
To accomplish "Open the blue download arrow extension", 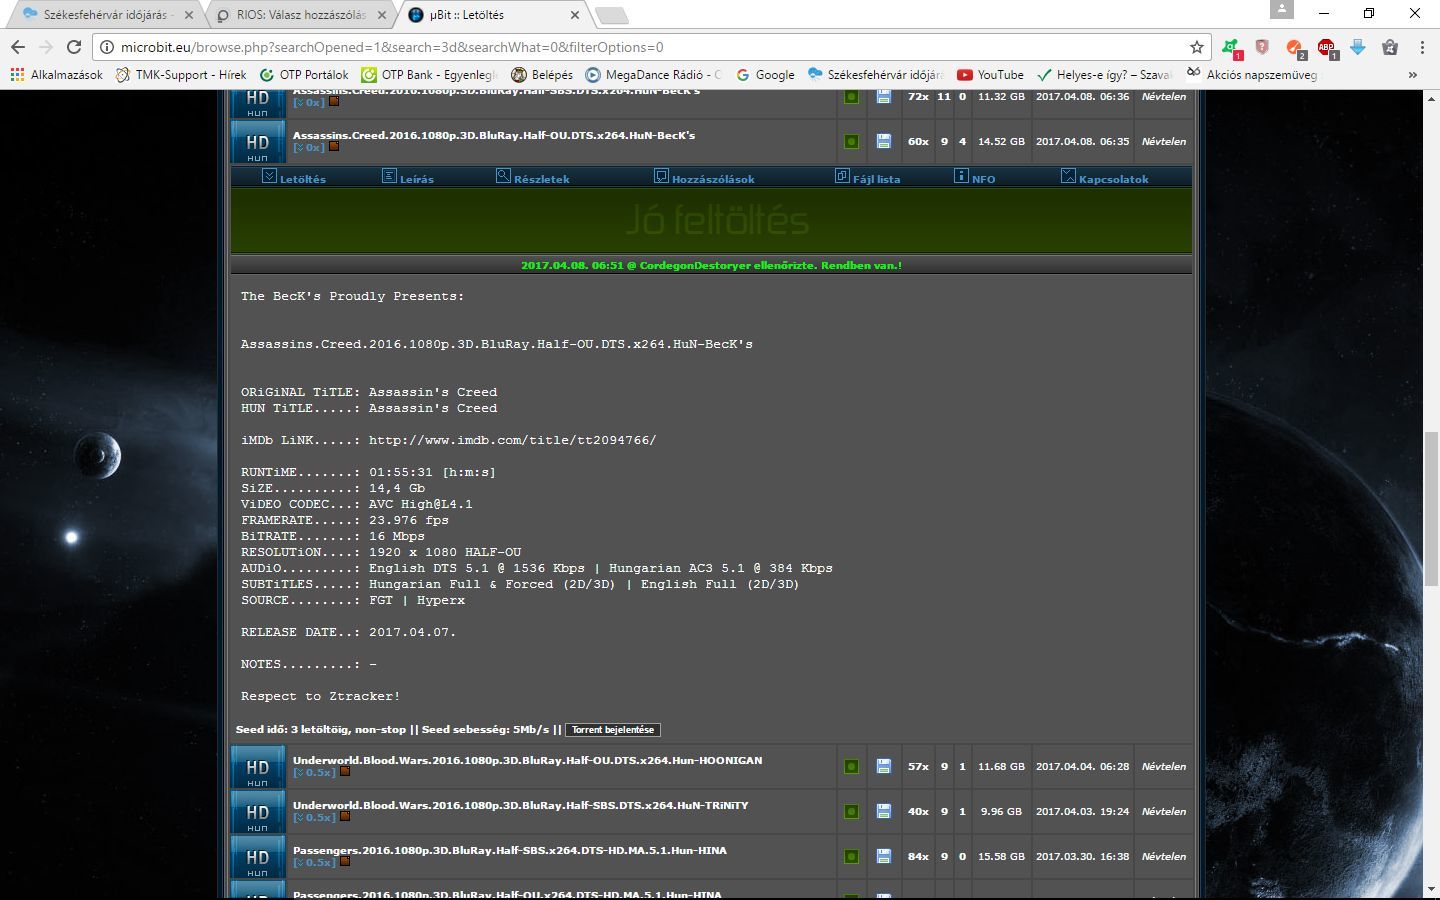I will [1358, 47].
